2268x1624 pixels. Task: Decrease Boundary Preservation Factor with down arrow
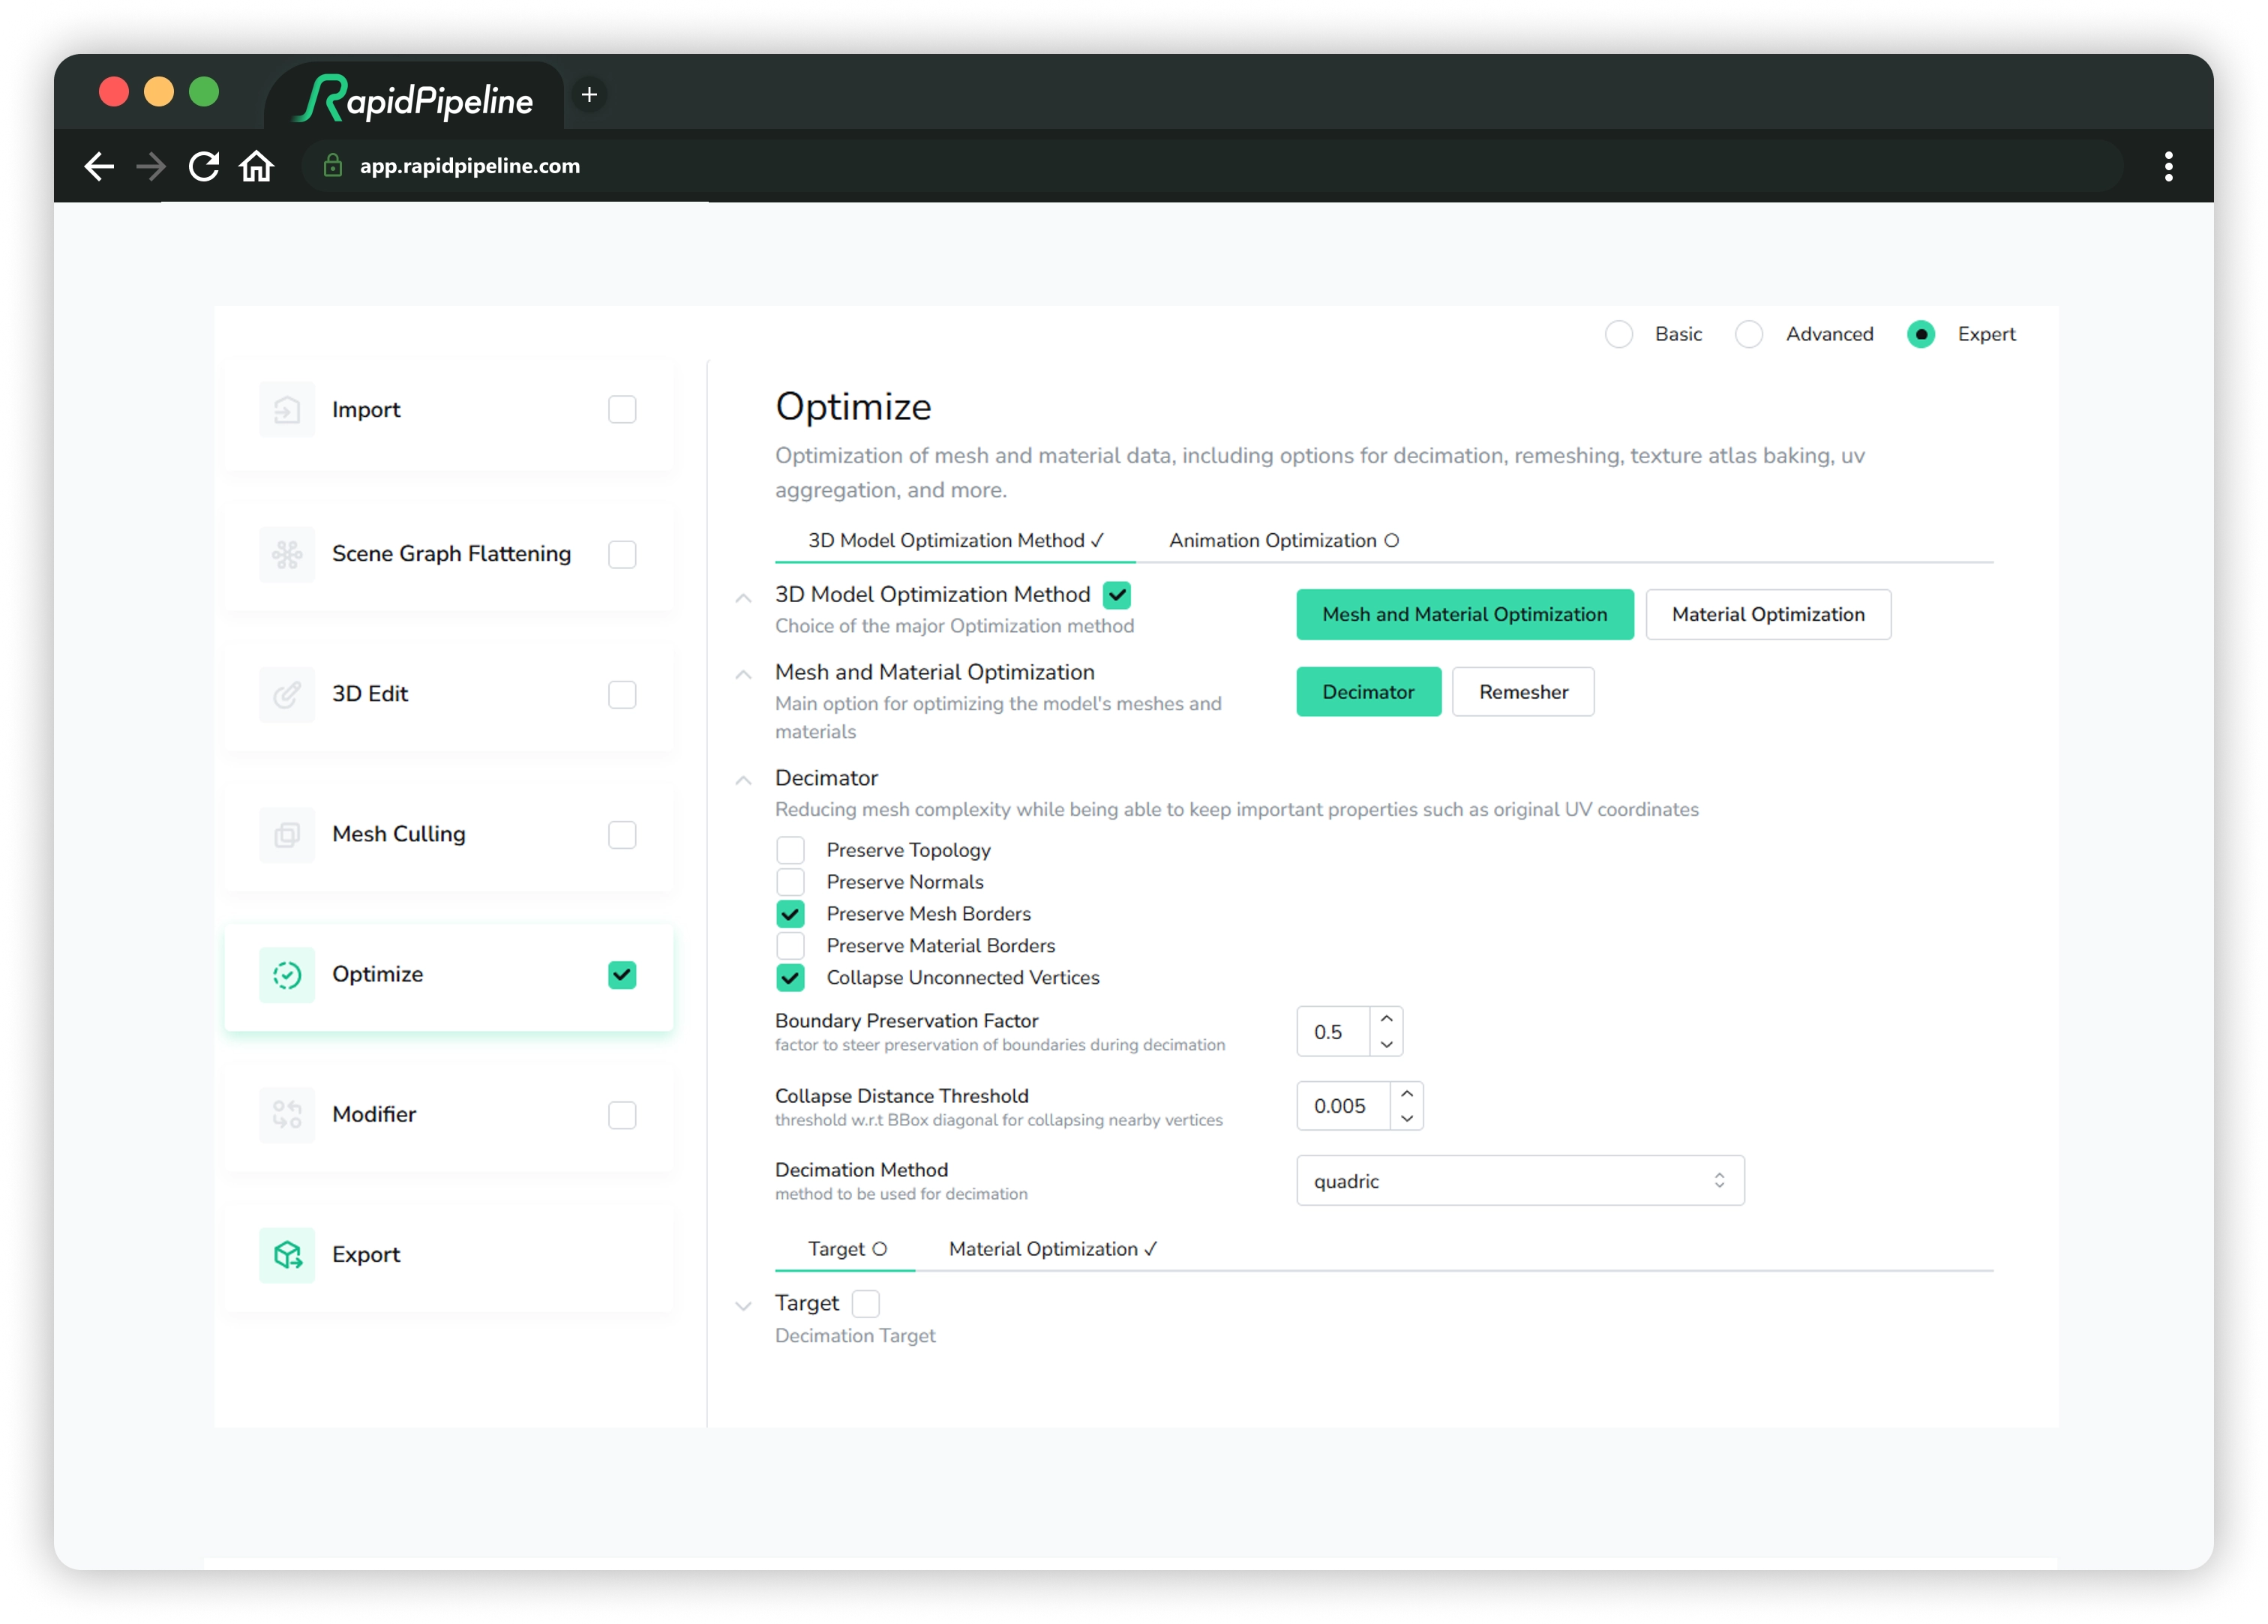click(1386, 1044)
